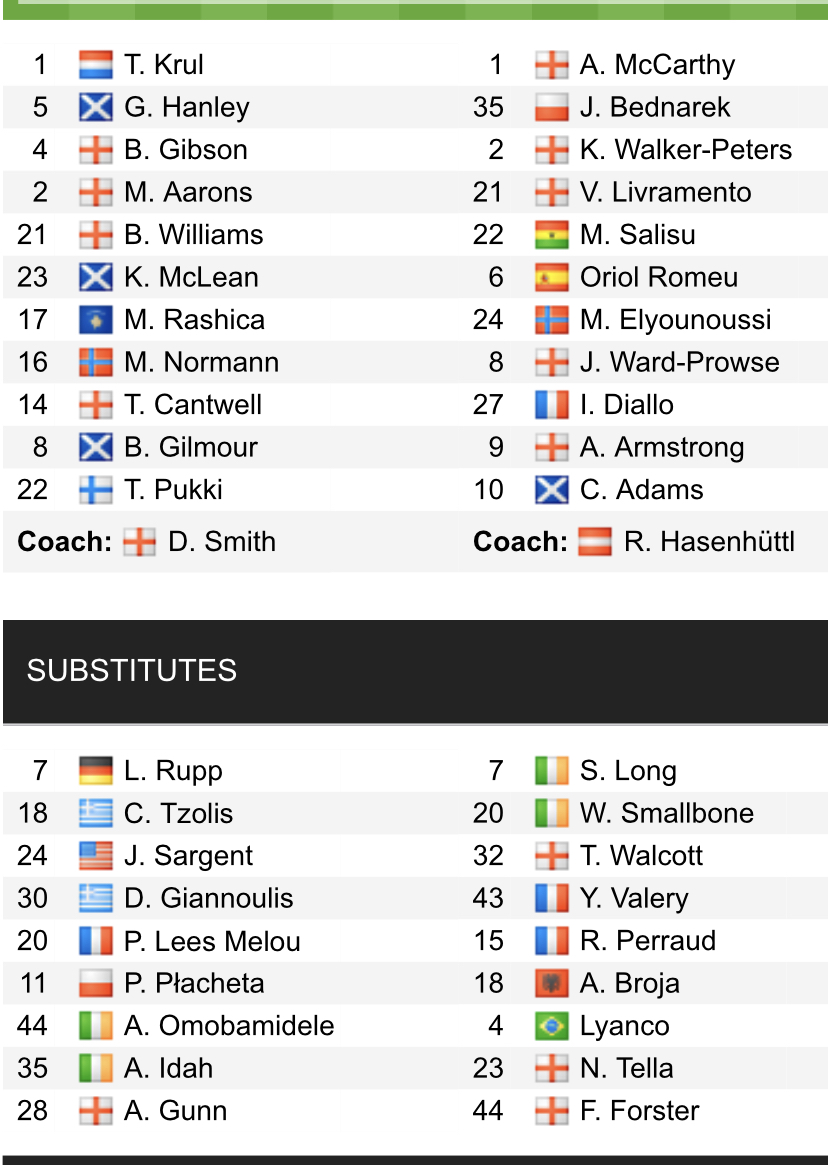The image size is (828, 1165).
Task: Click the Germany flag beside L. Rupp
Action: (96, 771)
